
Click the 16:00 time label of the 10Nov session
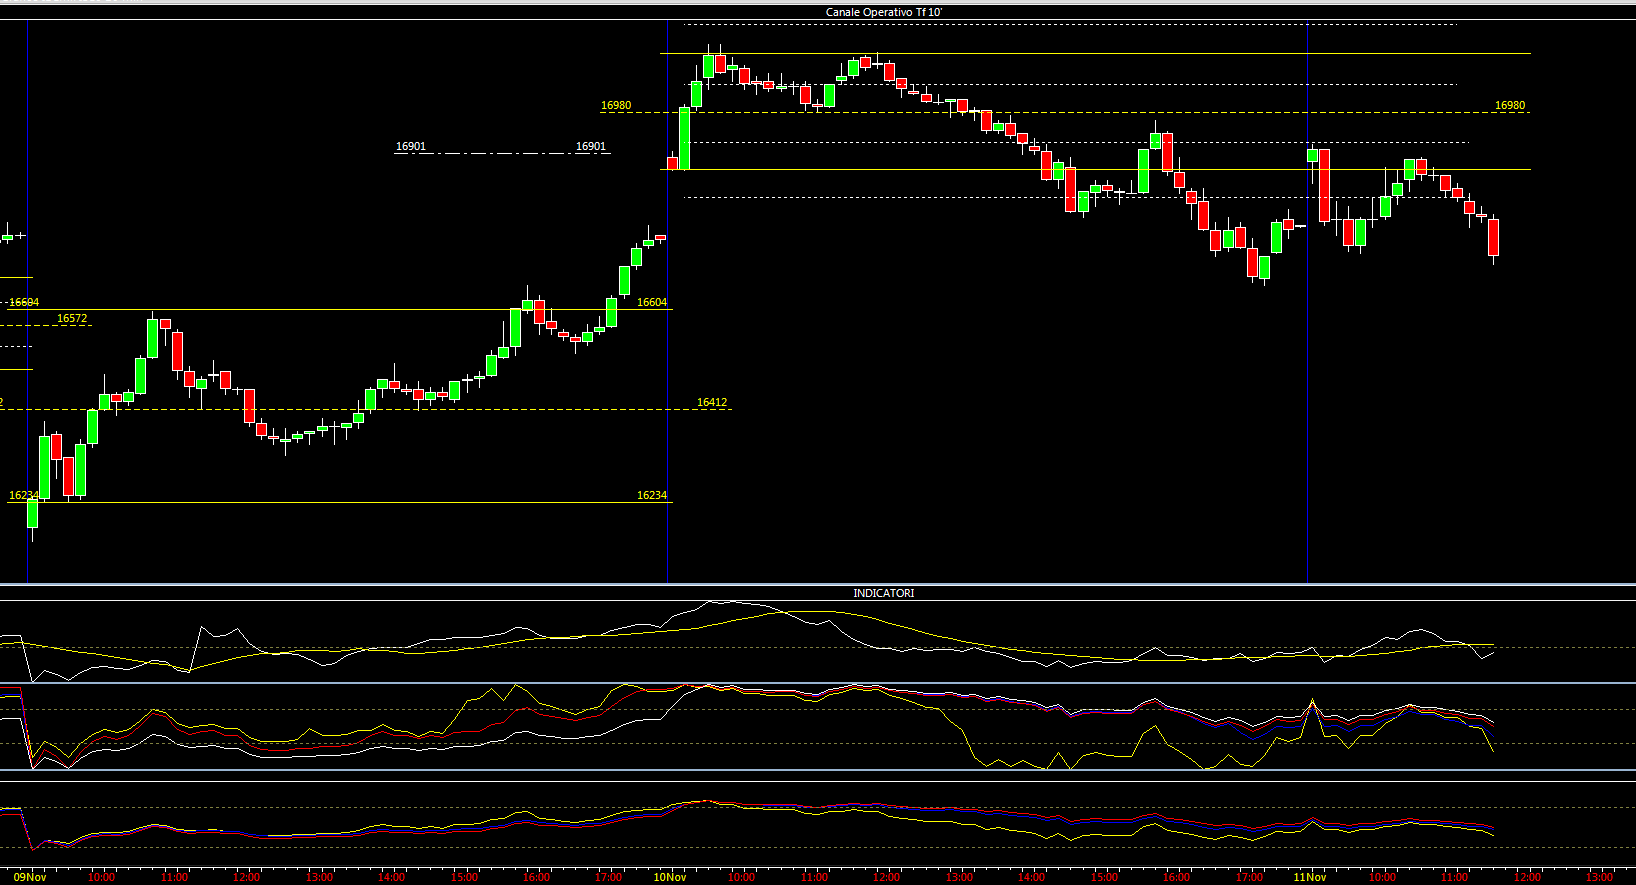click(1176, 877)
